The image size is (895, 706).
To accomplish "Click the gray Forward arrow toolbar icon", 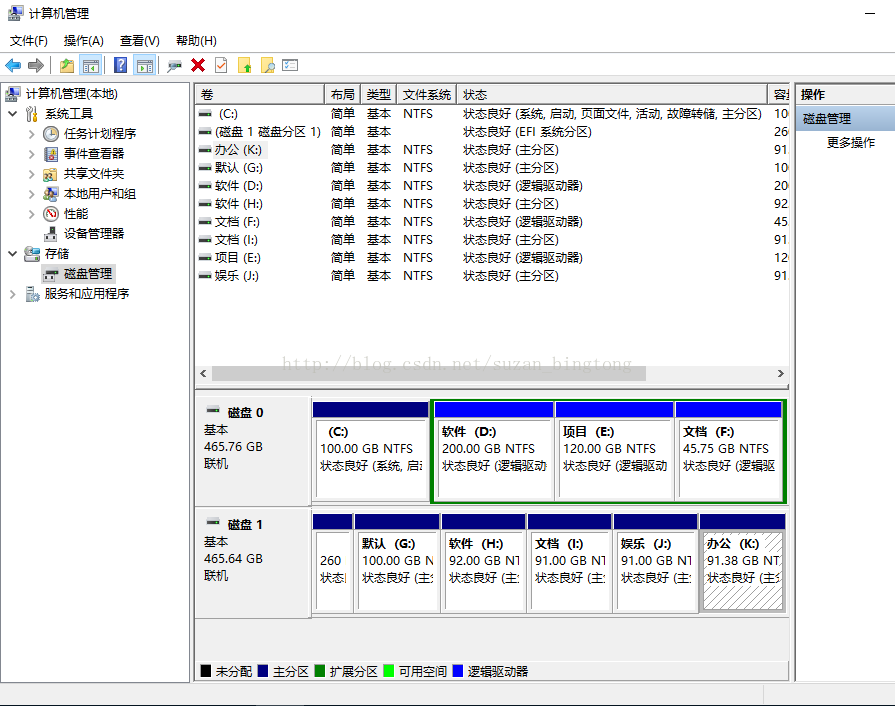I will coord(36,66).
